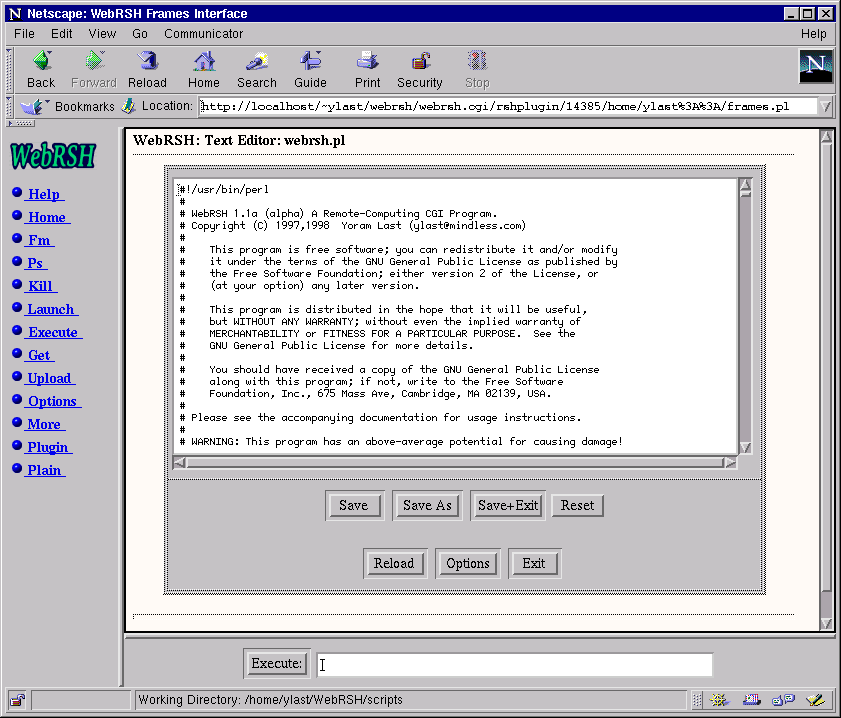Go back using the Back toolbar icon
The height and width of the screenshot is (718, 841).
click(x=41, y=69)
